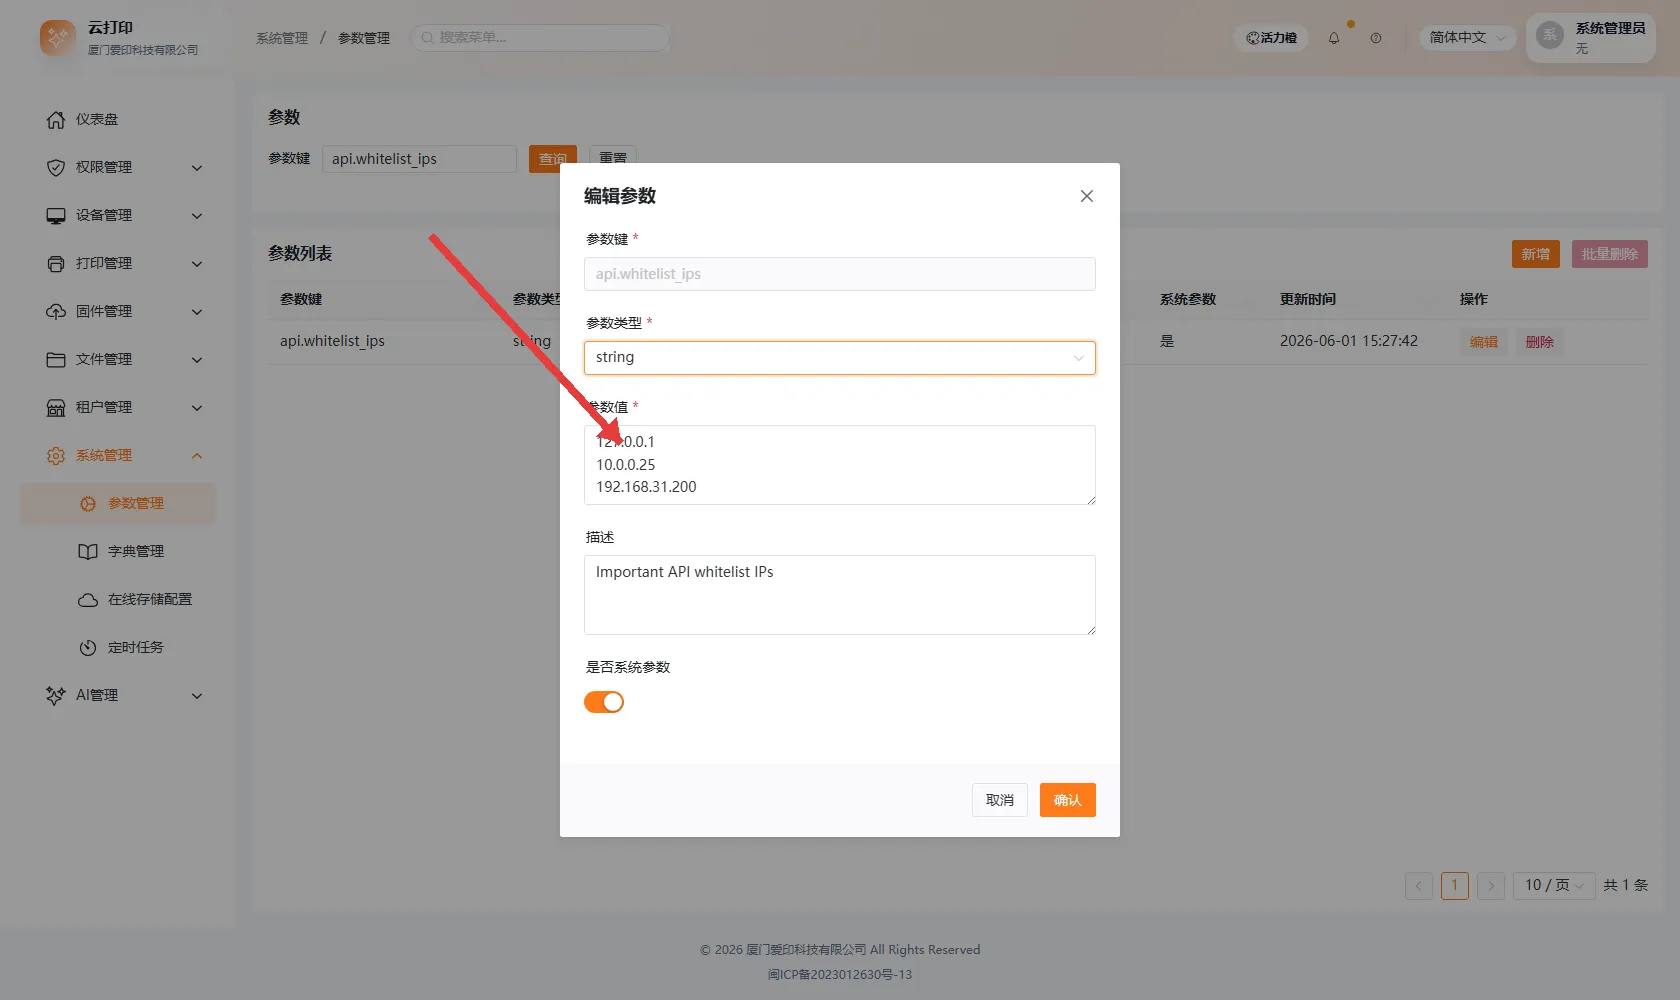Click the next page arrow

(x=1491, y=886)
